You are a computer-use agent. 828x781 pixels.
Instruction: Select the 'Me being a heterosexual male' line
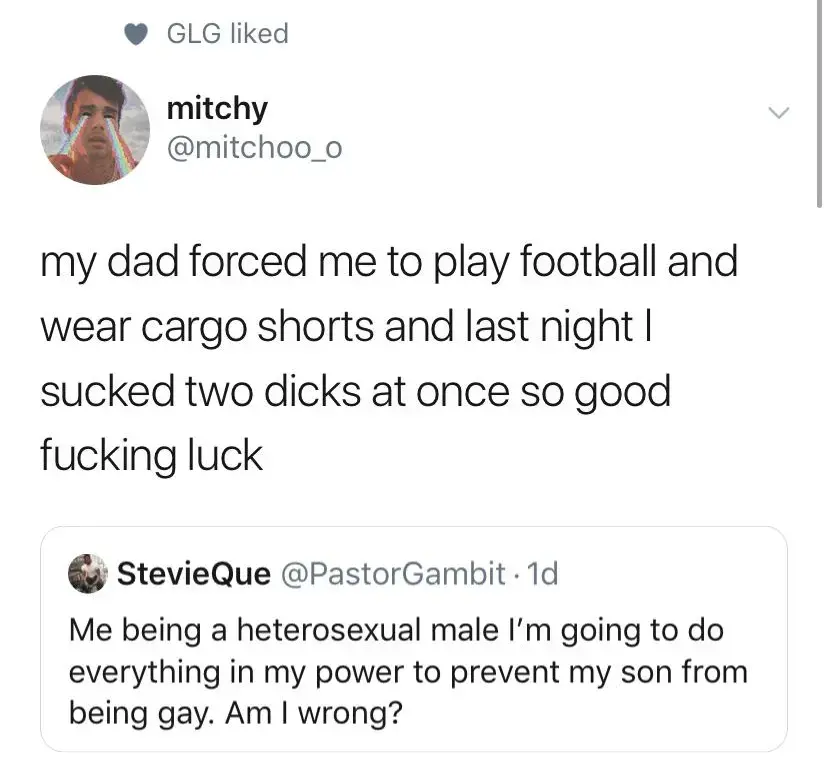[396, 631]
